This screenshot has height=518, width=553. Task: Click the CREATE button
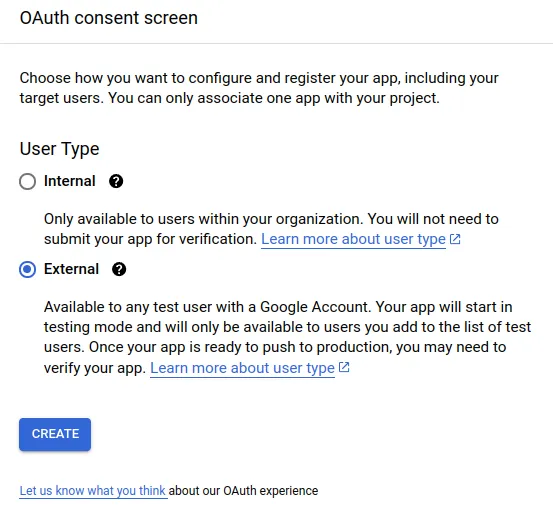(x=55, y=434)
